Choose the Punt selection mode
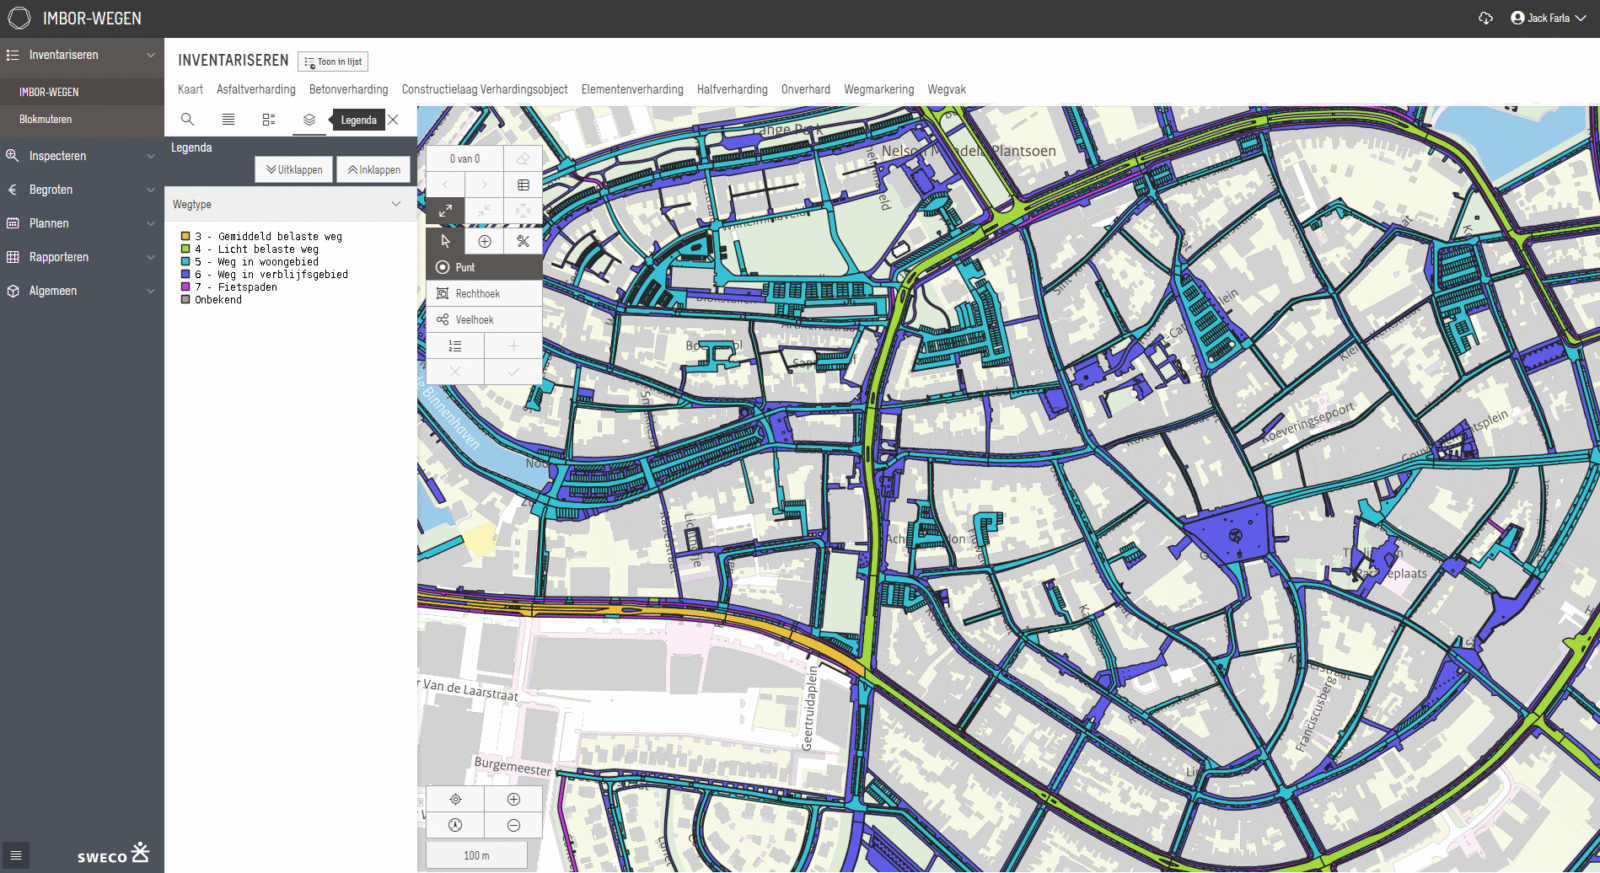Image resolution: width=1600 pixels, height=873 pixels. pyautogui.click(x=484, y=267)
